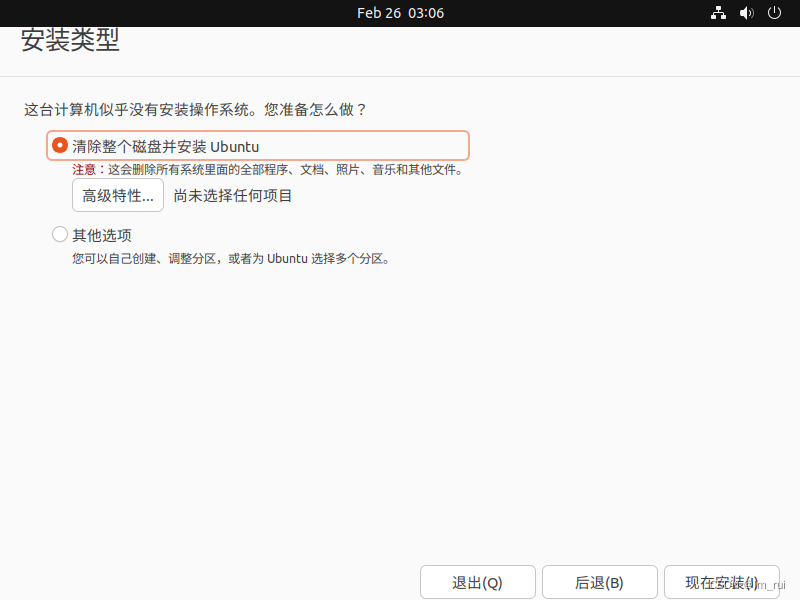Click the question 这台计算机似乎没有安装操作系统

pyautogui.click(x=195, y=110)
